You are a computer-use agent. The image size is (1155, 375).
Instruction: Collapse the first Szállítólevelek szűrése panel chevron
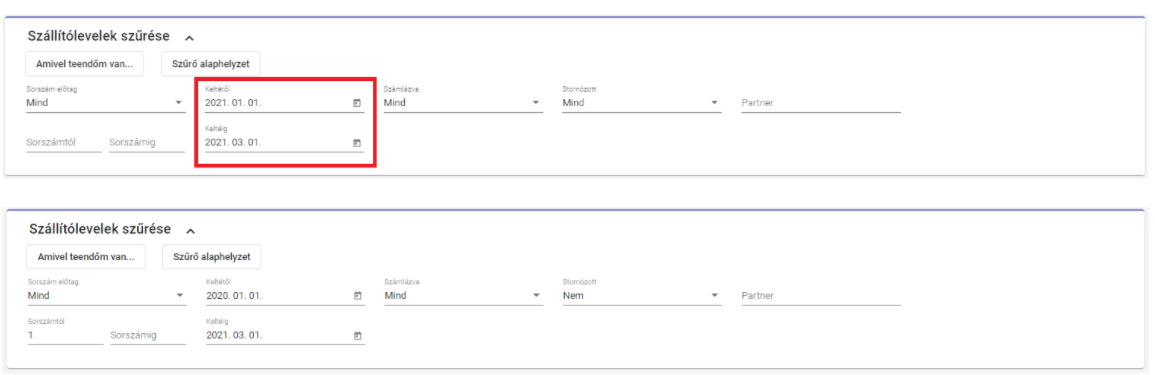click(x=189, y=37)
